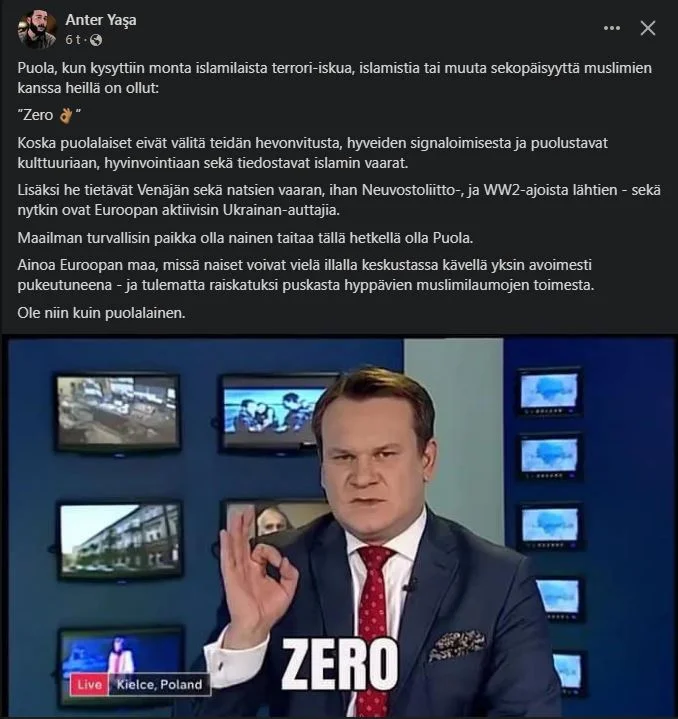Click the public globe privacy icon
Viewport: 678px width, 719px height.
[96, 40]
